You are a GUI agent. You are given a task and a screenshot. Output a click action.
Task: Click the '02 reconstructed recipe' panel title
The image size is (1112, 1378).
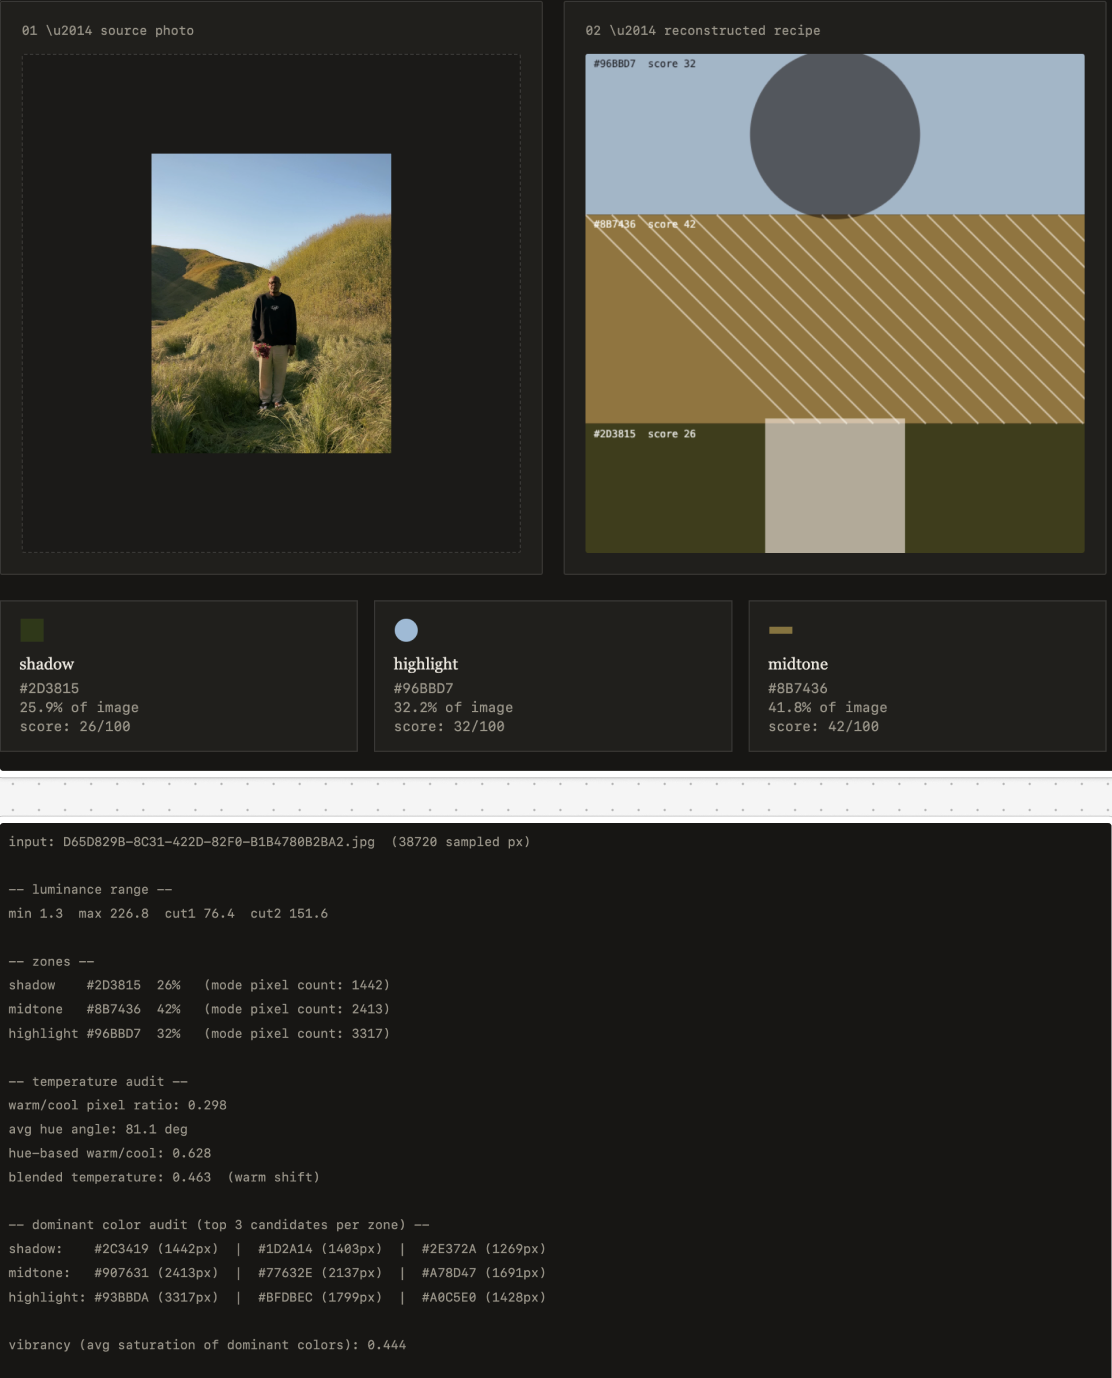[703, 31]
